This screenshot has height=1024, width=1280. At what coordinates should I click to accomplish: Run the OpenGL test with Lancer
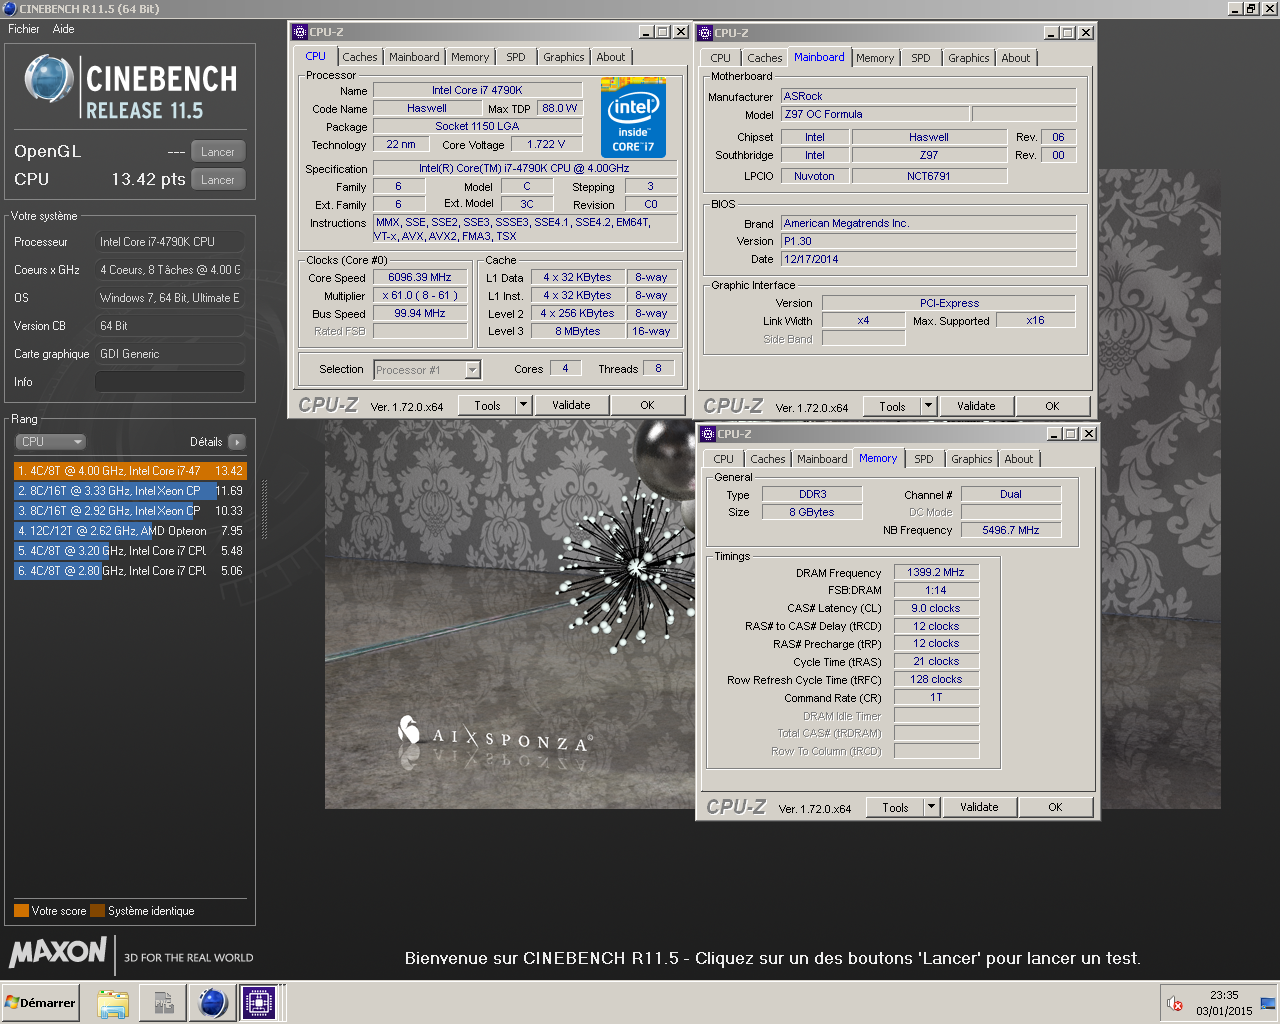coord(218,152)
